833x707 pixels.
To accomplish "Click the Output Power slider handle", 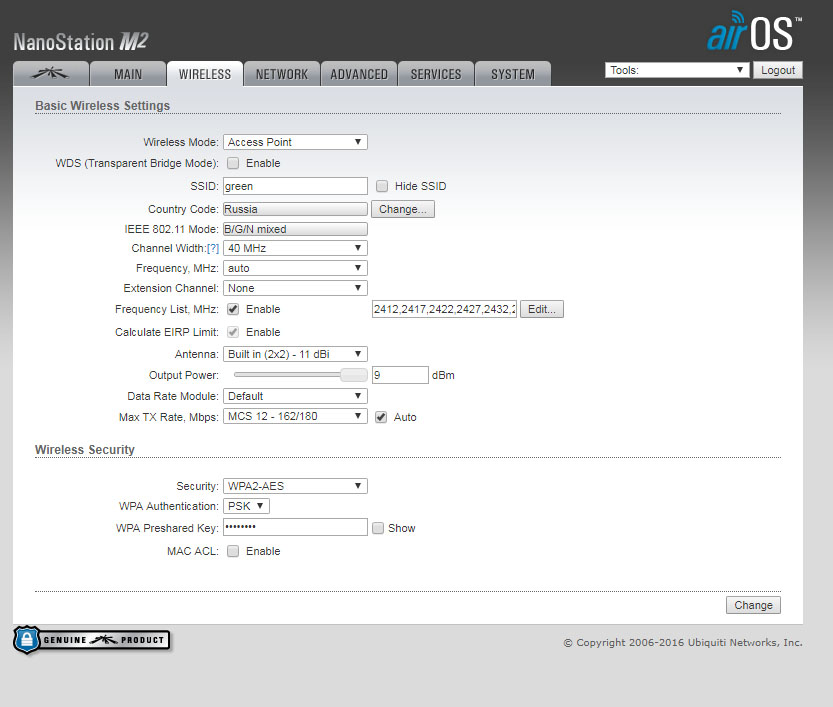I will point(354,374).
